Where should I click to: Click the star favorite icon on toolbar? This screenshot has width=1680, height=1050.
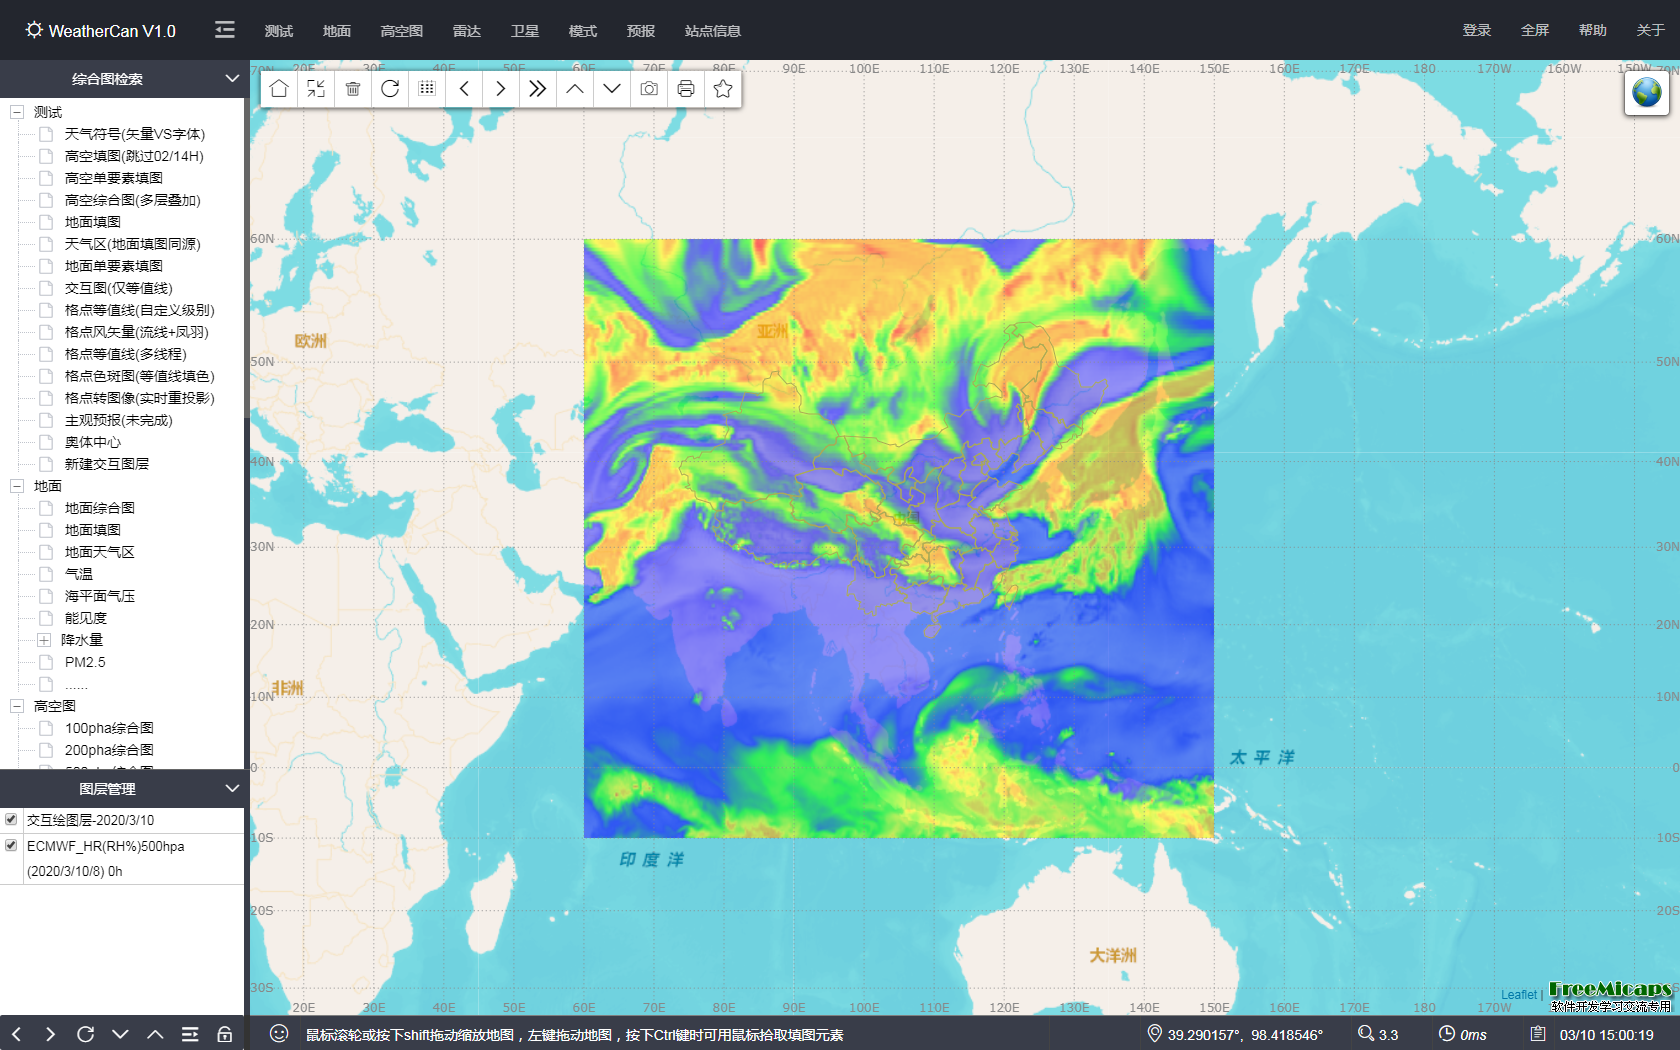coord(722,89)
